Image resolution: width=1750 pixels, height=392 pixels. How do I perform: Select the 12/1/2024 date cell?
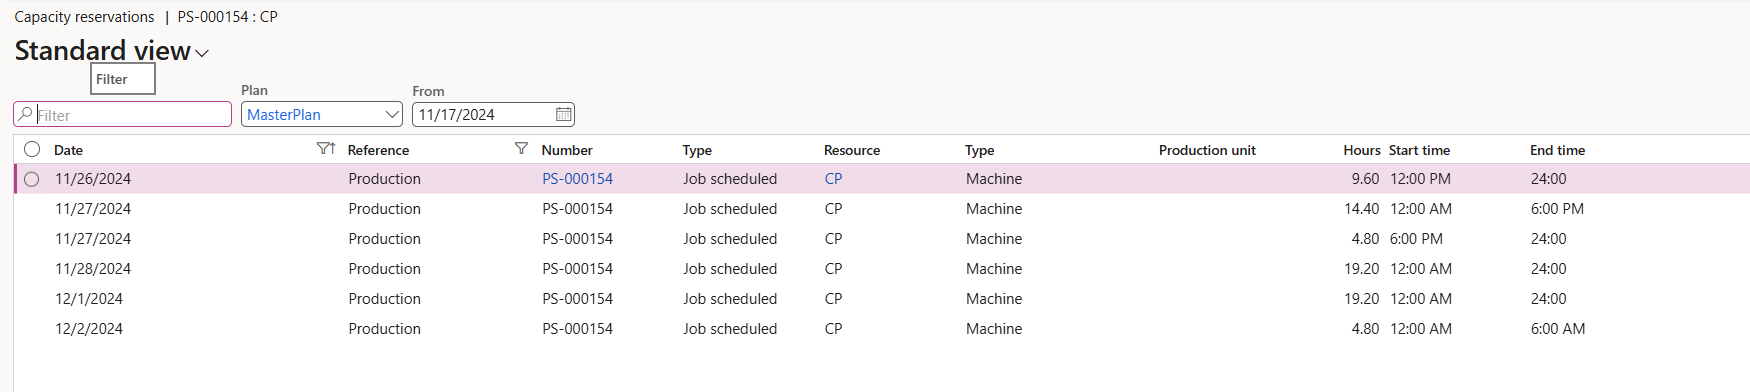89,299
